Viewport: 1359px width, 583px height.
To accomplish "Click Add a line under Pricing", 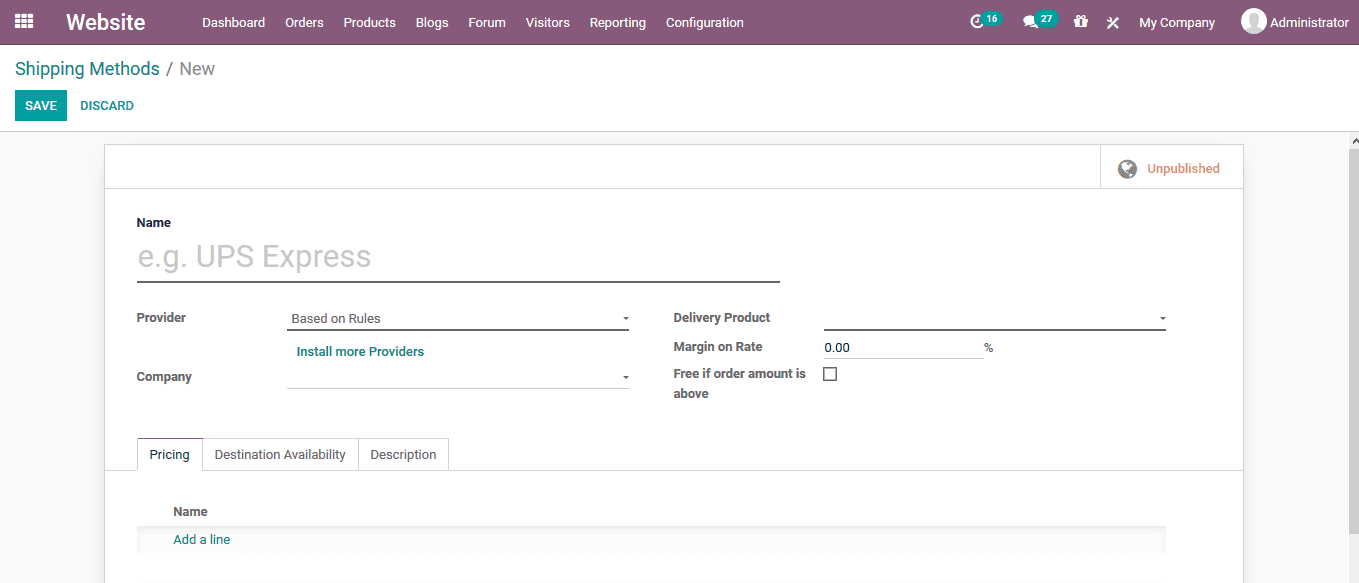I will 201,539.
